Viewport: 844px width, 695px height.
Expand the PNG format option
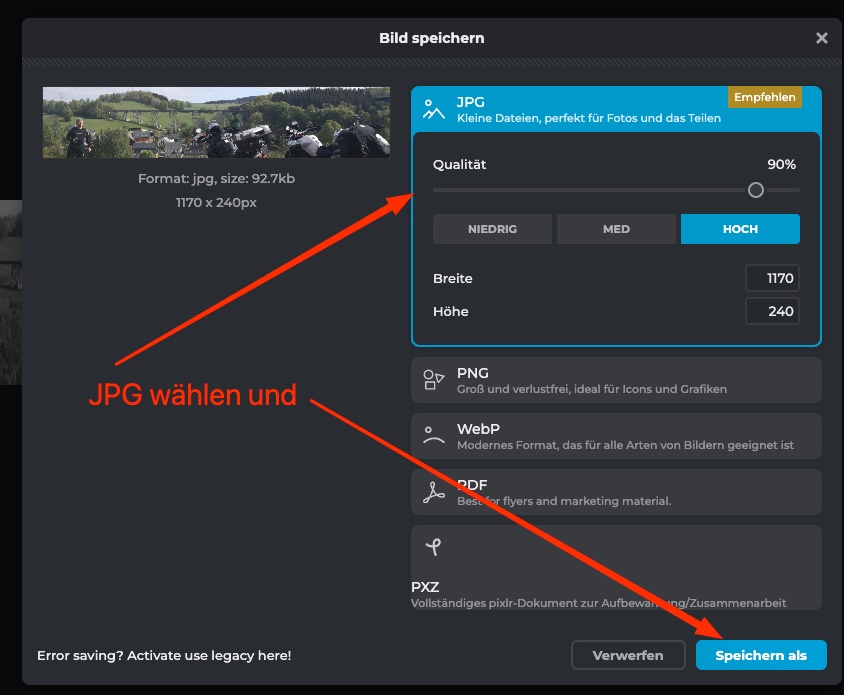pos(616,380)
